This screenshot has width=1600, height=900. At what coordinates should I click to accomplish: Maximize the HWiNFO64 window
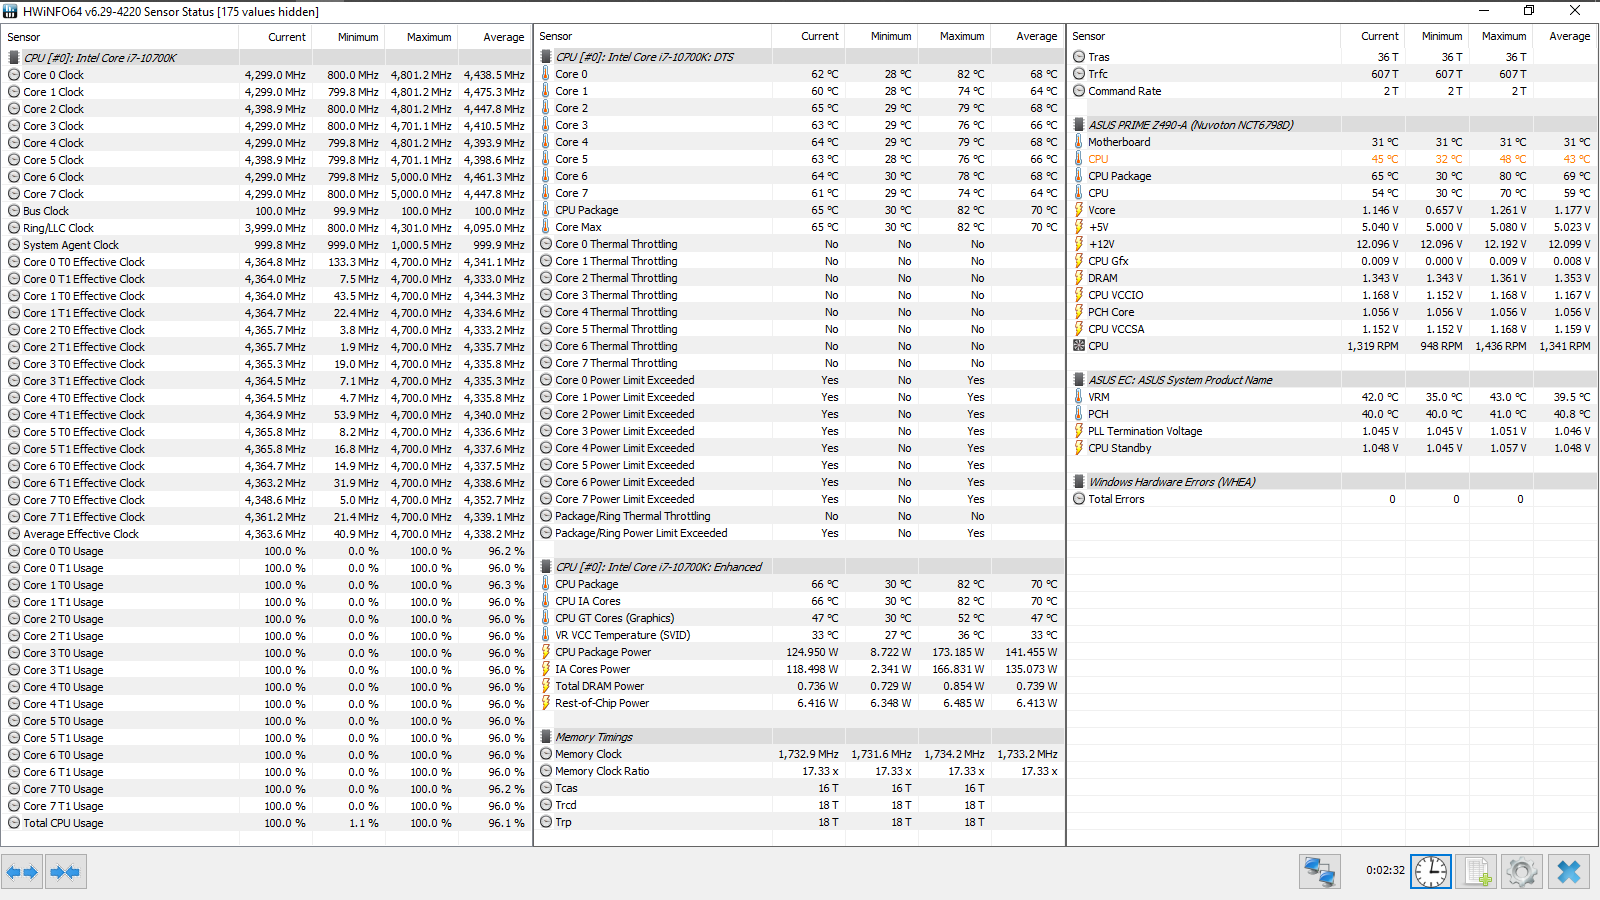pyautogui.click(x=1529, y=10)
